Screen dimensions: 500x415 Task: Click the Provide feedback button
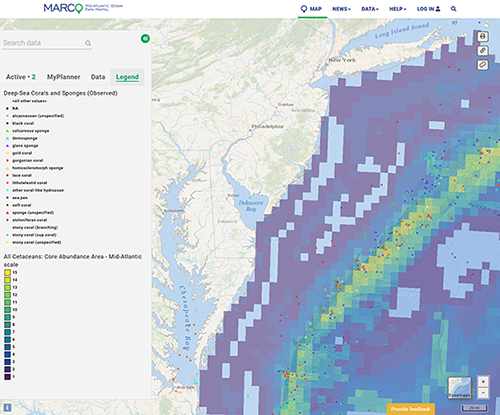click(x=410, y=409)
